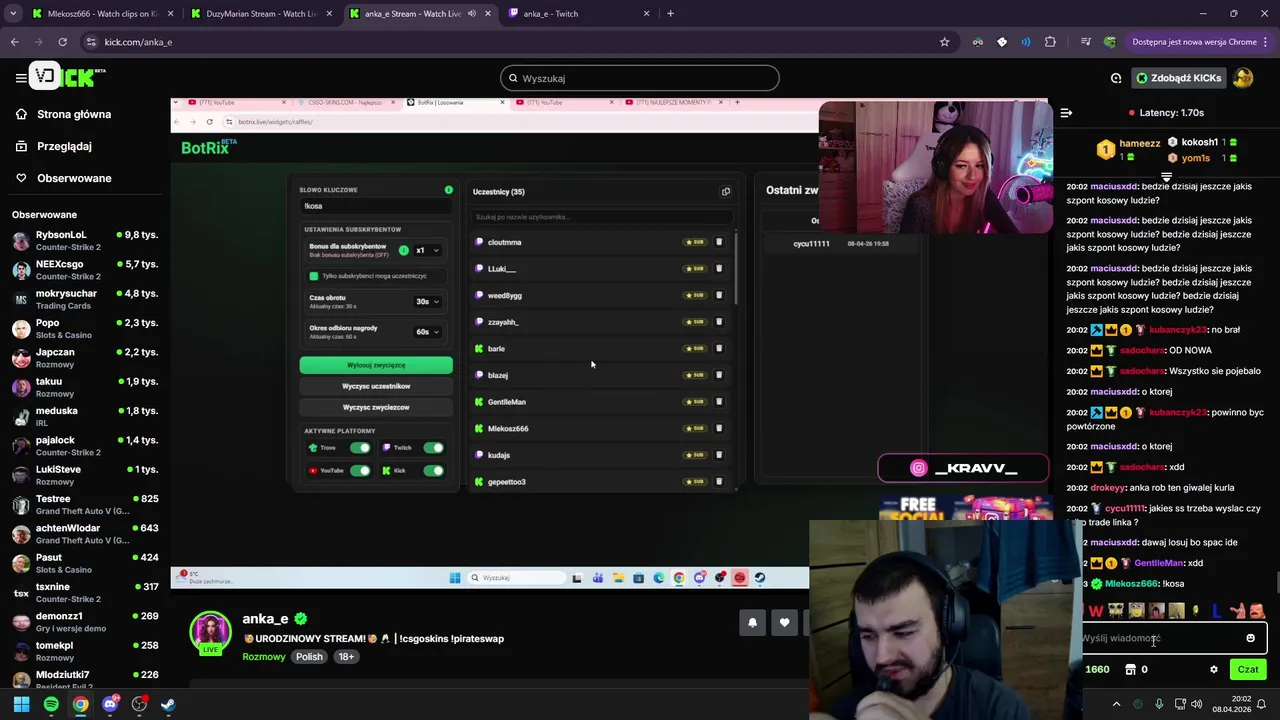Click the Kick search field

[x=640, y=78]
